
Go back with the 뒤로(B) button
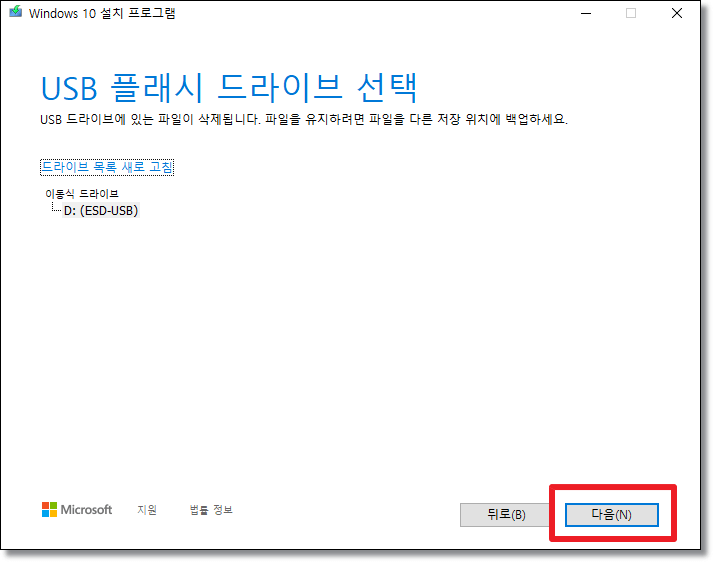506,515
